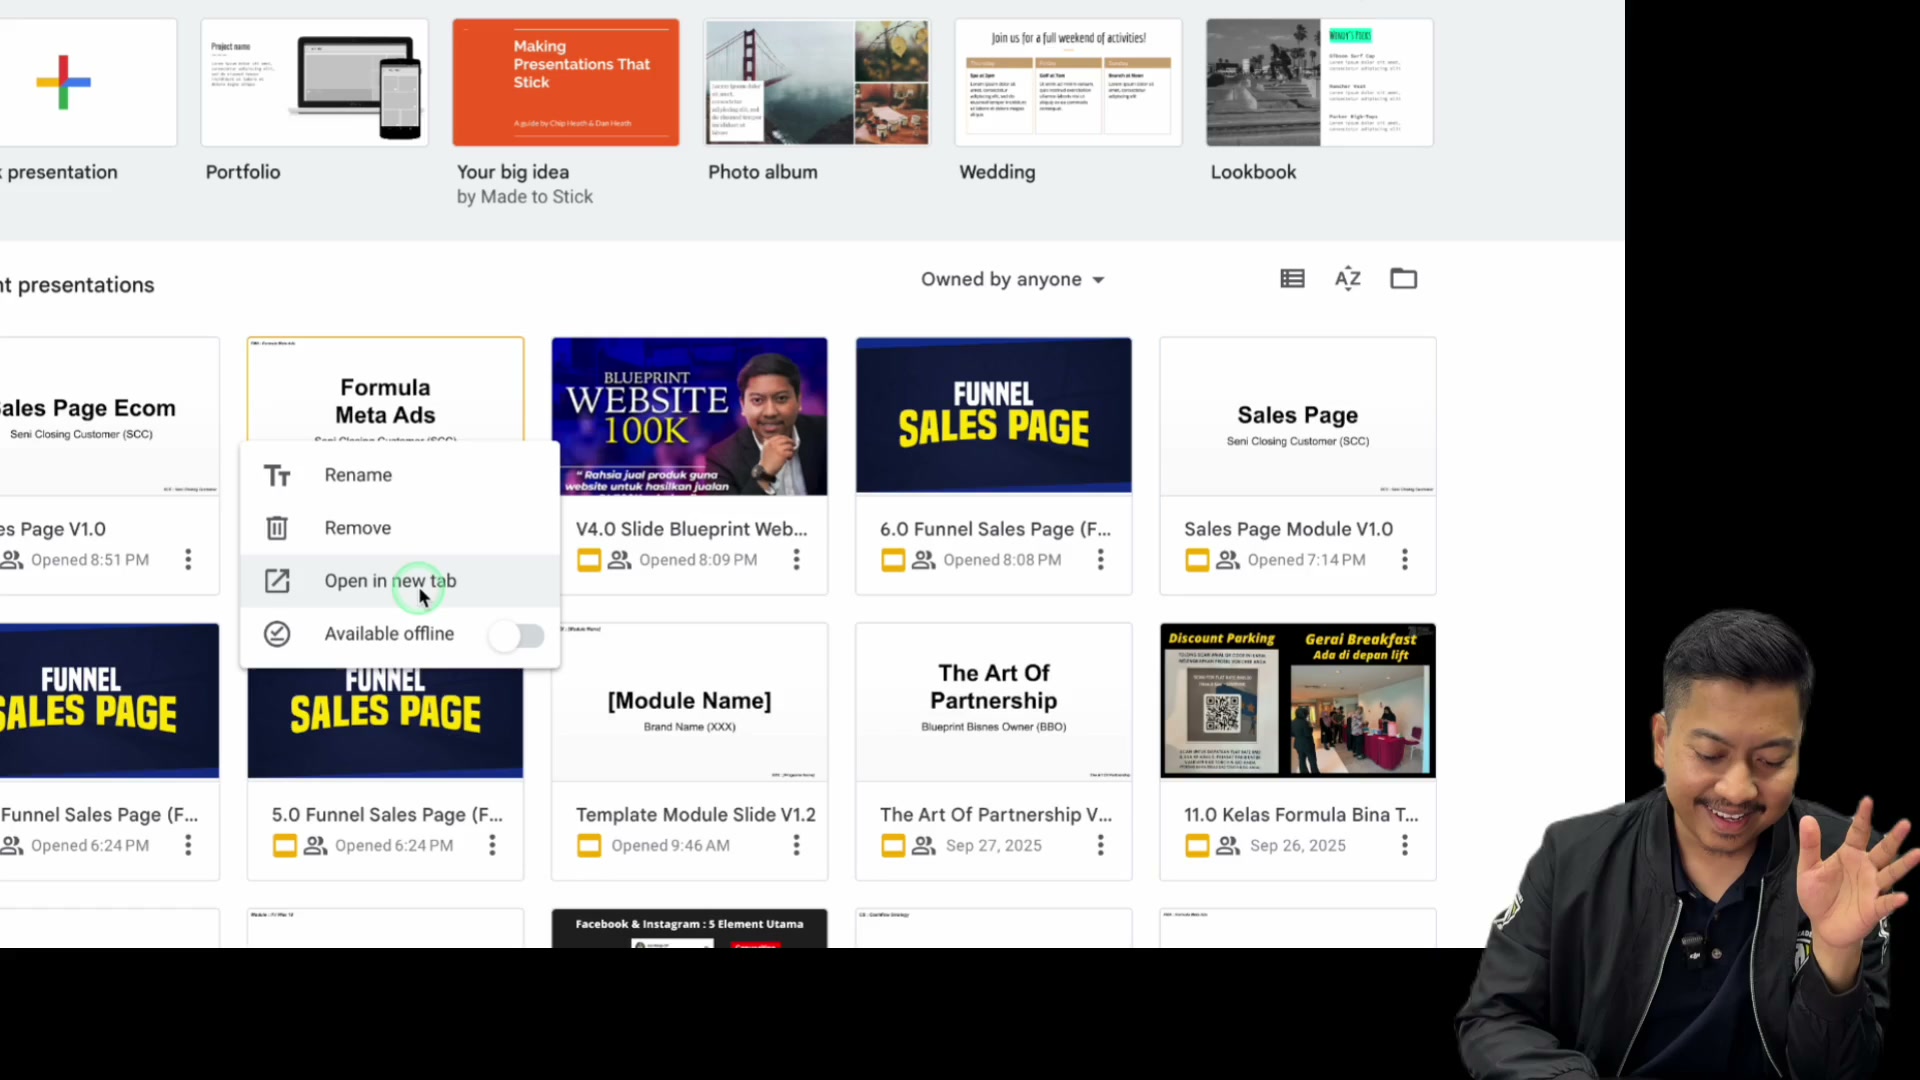Choose Rename from the context menu

399,475
